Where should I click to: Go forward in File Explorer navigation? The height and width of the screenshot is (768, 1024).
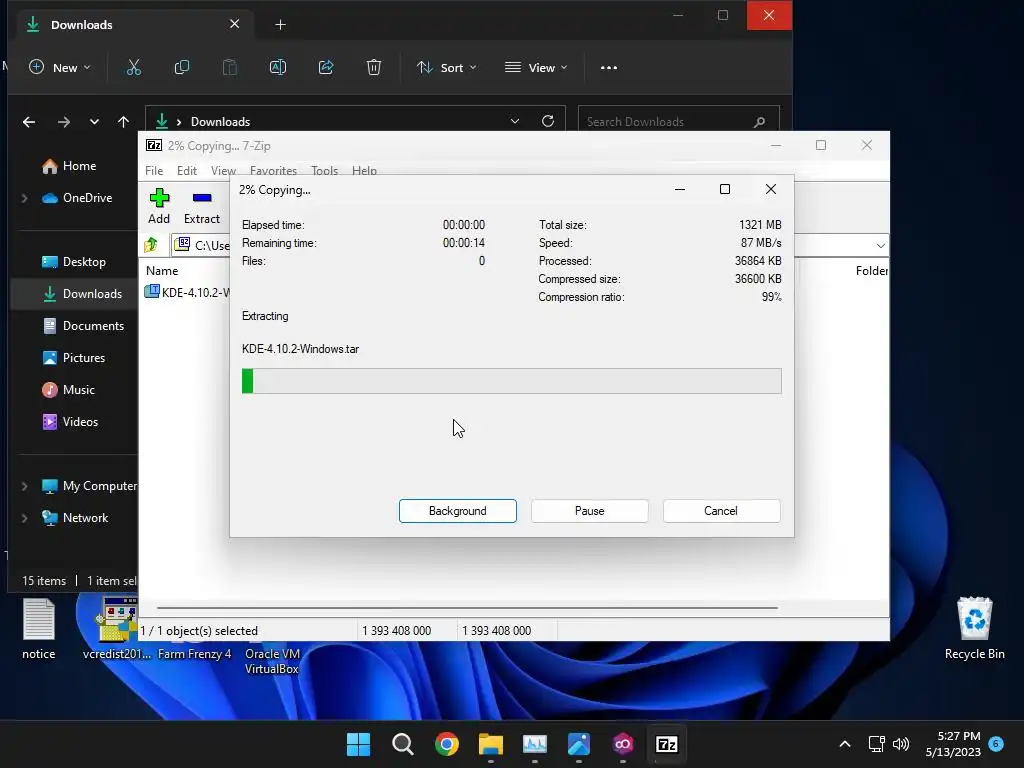pos(63,121)
